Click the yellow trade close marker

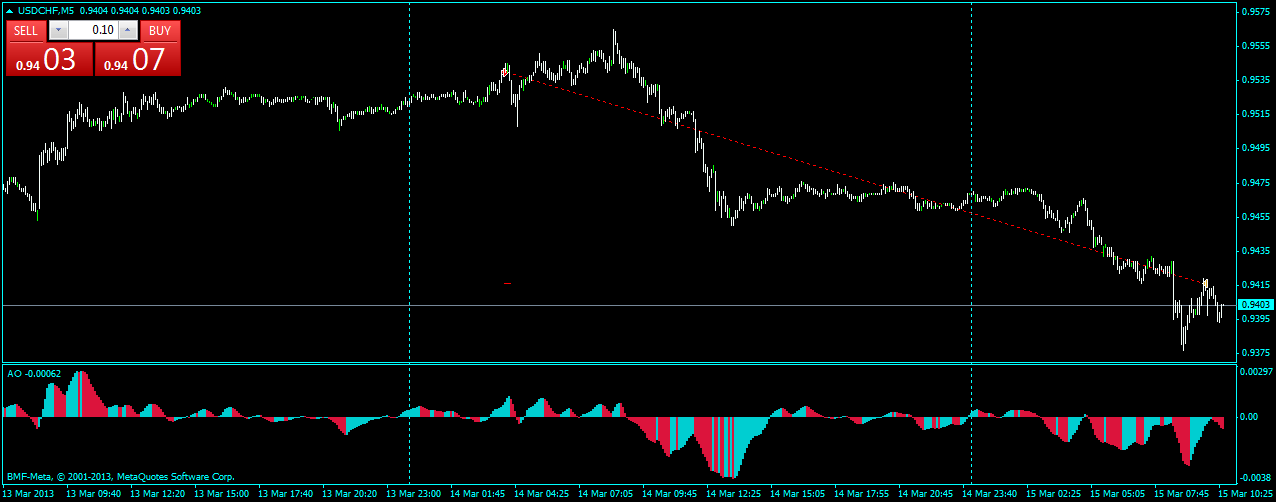(1206, 284)
